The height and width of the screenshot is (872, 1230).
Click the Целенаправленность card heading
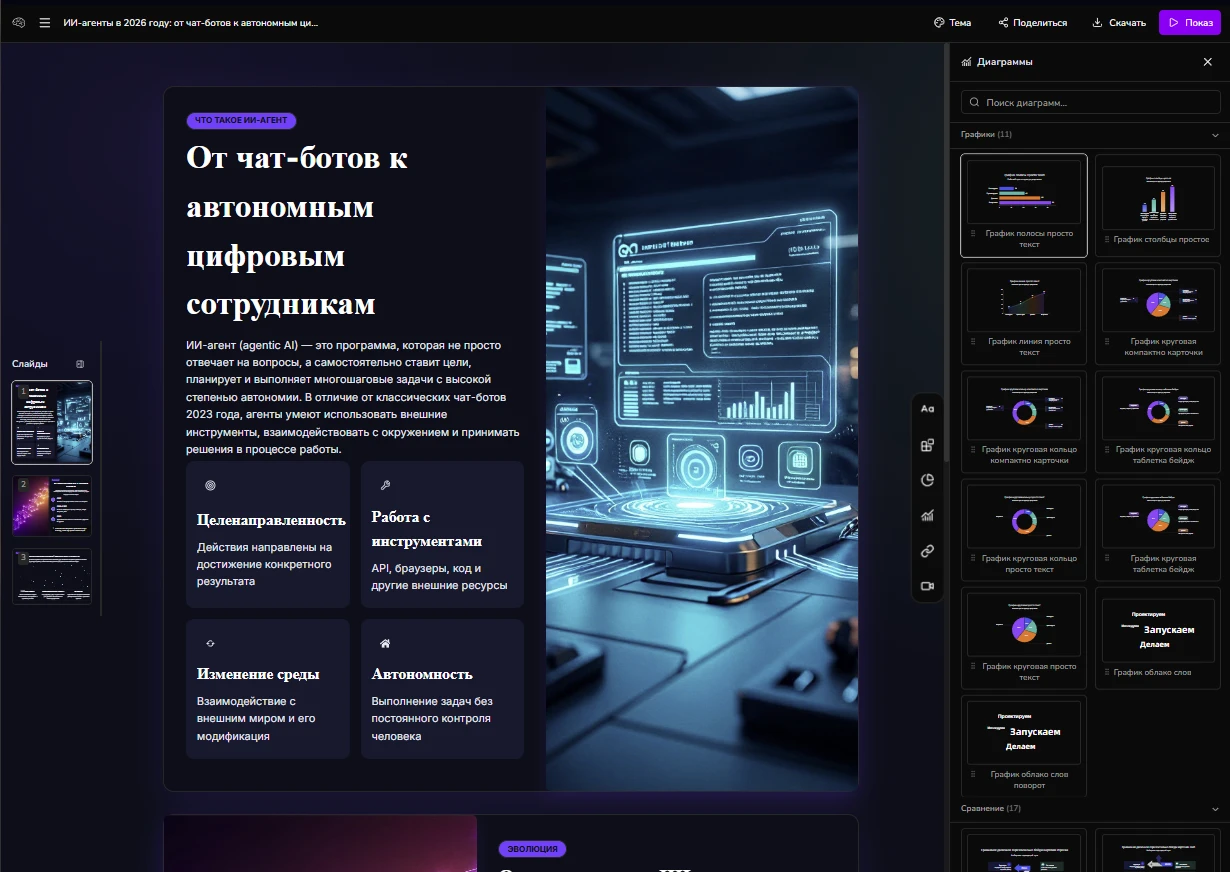click(271, 520)
